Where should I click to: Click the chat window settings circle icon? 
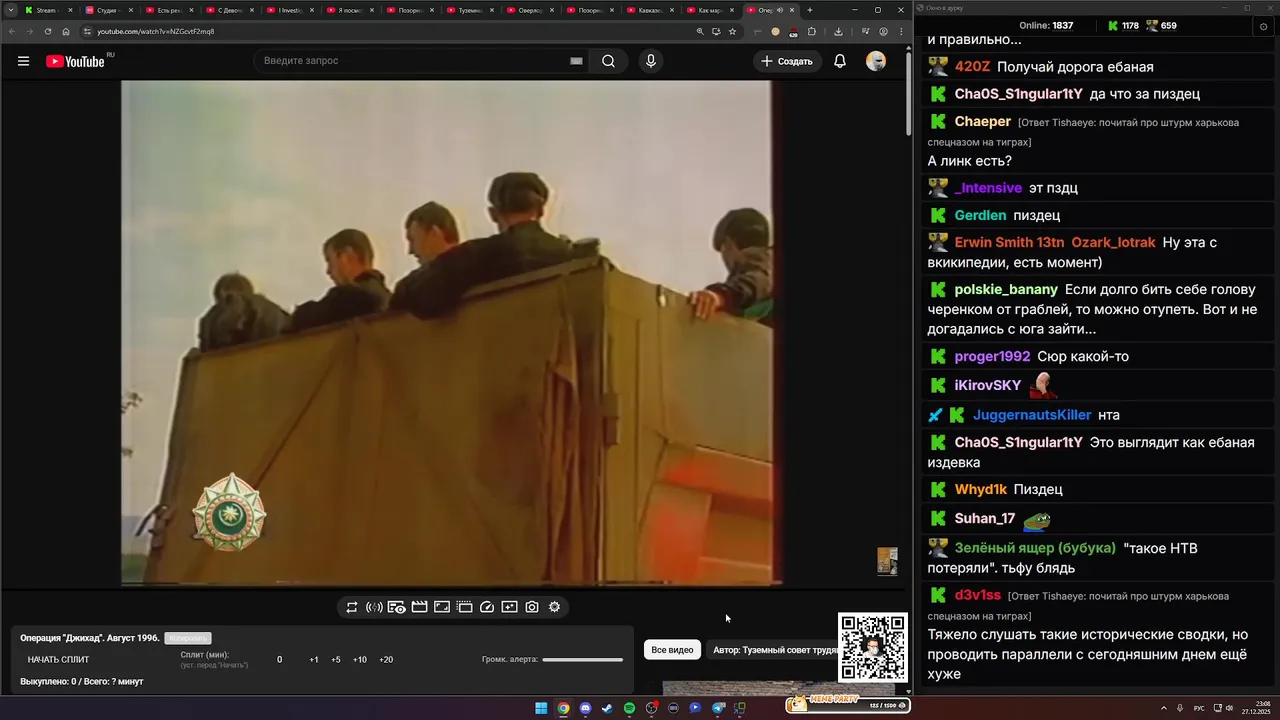1263,26
